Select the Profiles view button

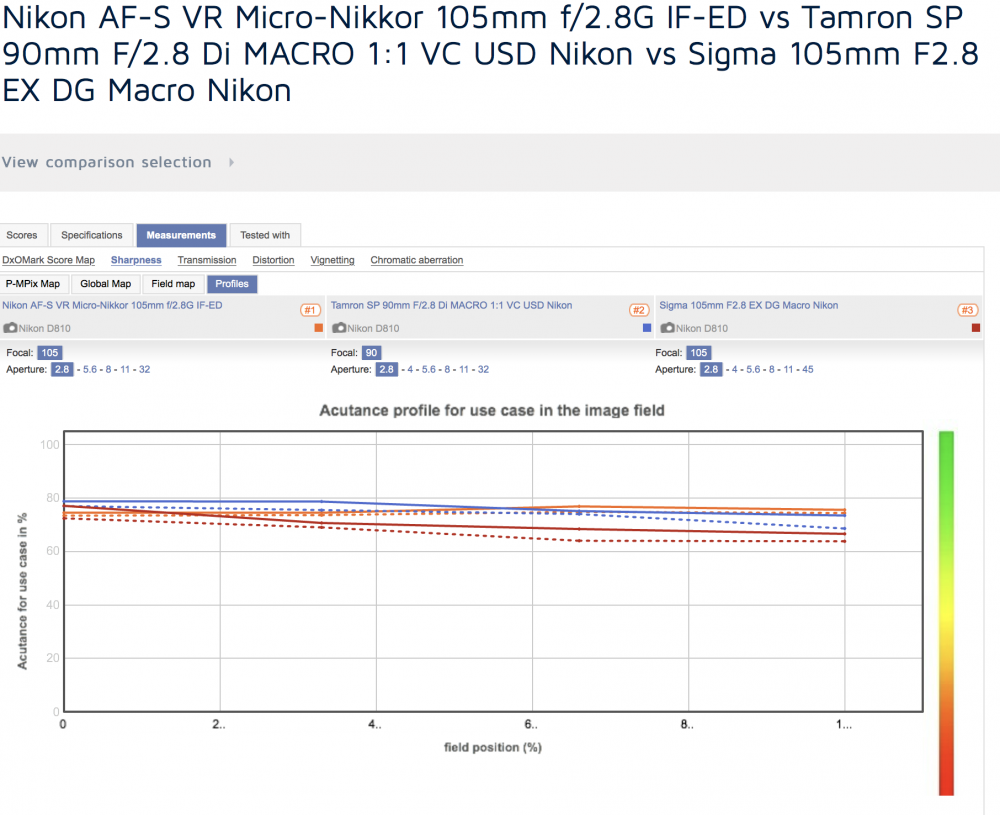click(232, 284)
